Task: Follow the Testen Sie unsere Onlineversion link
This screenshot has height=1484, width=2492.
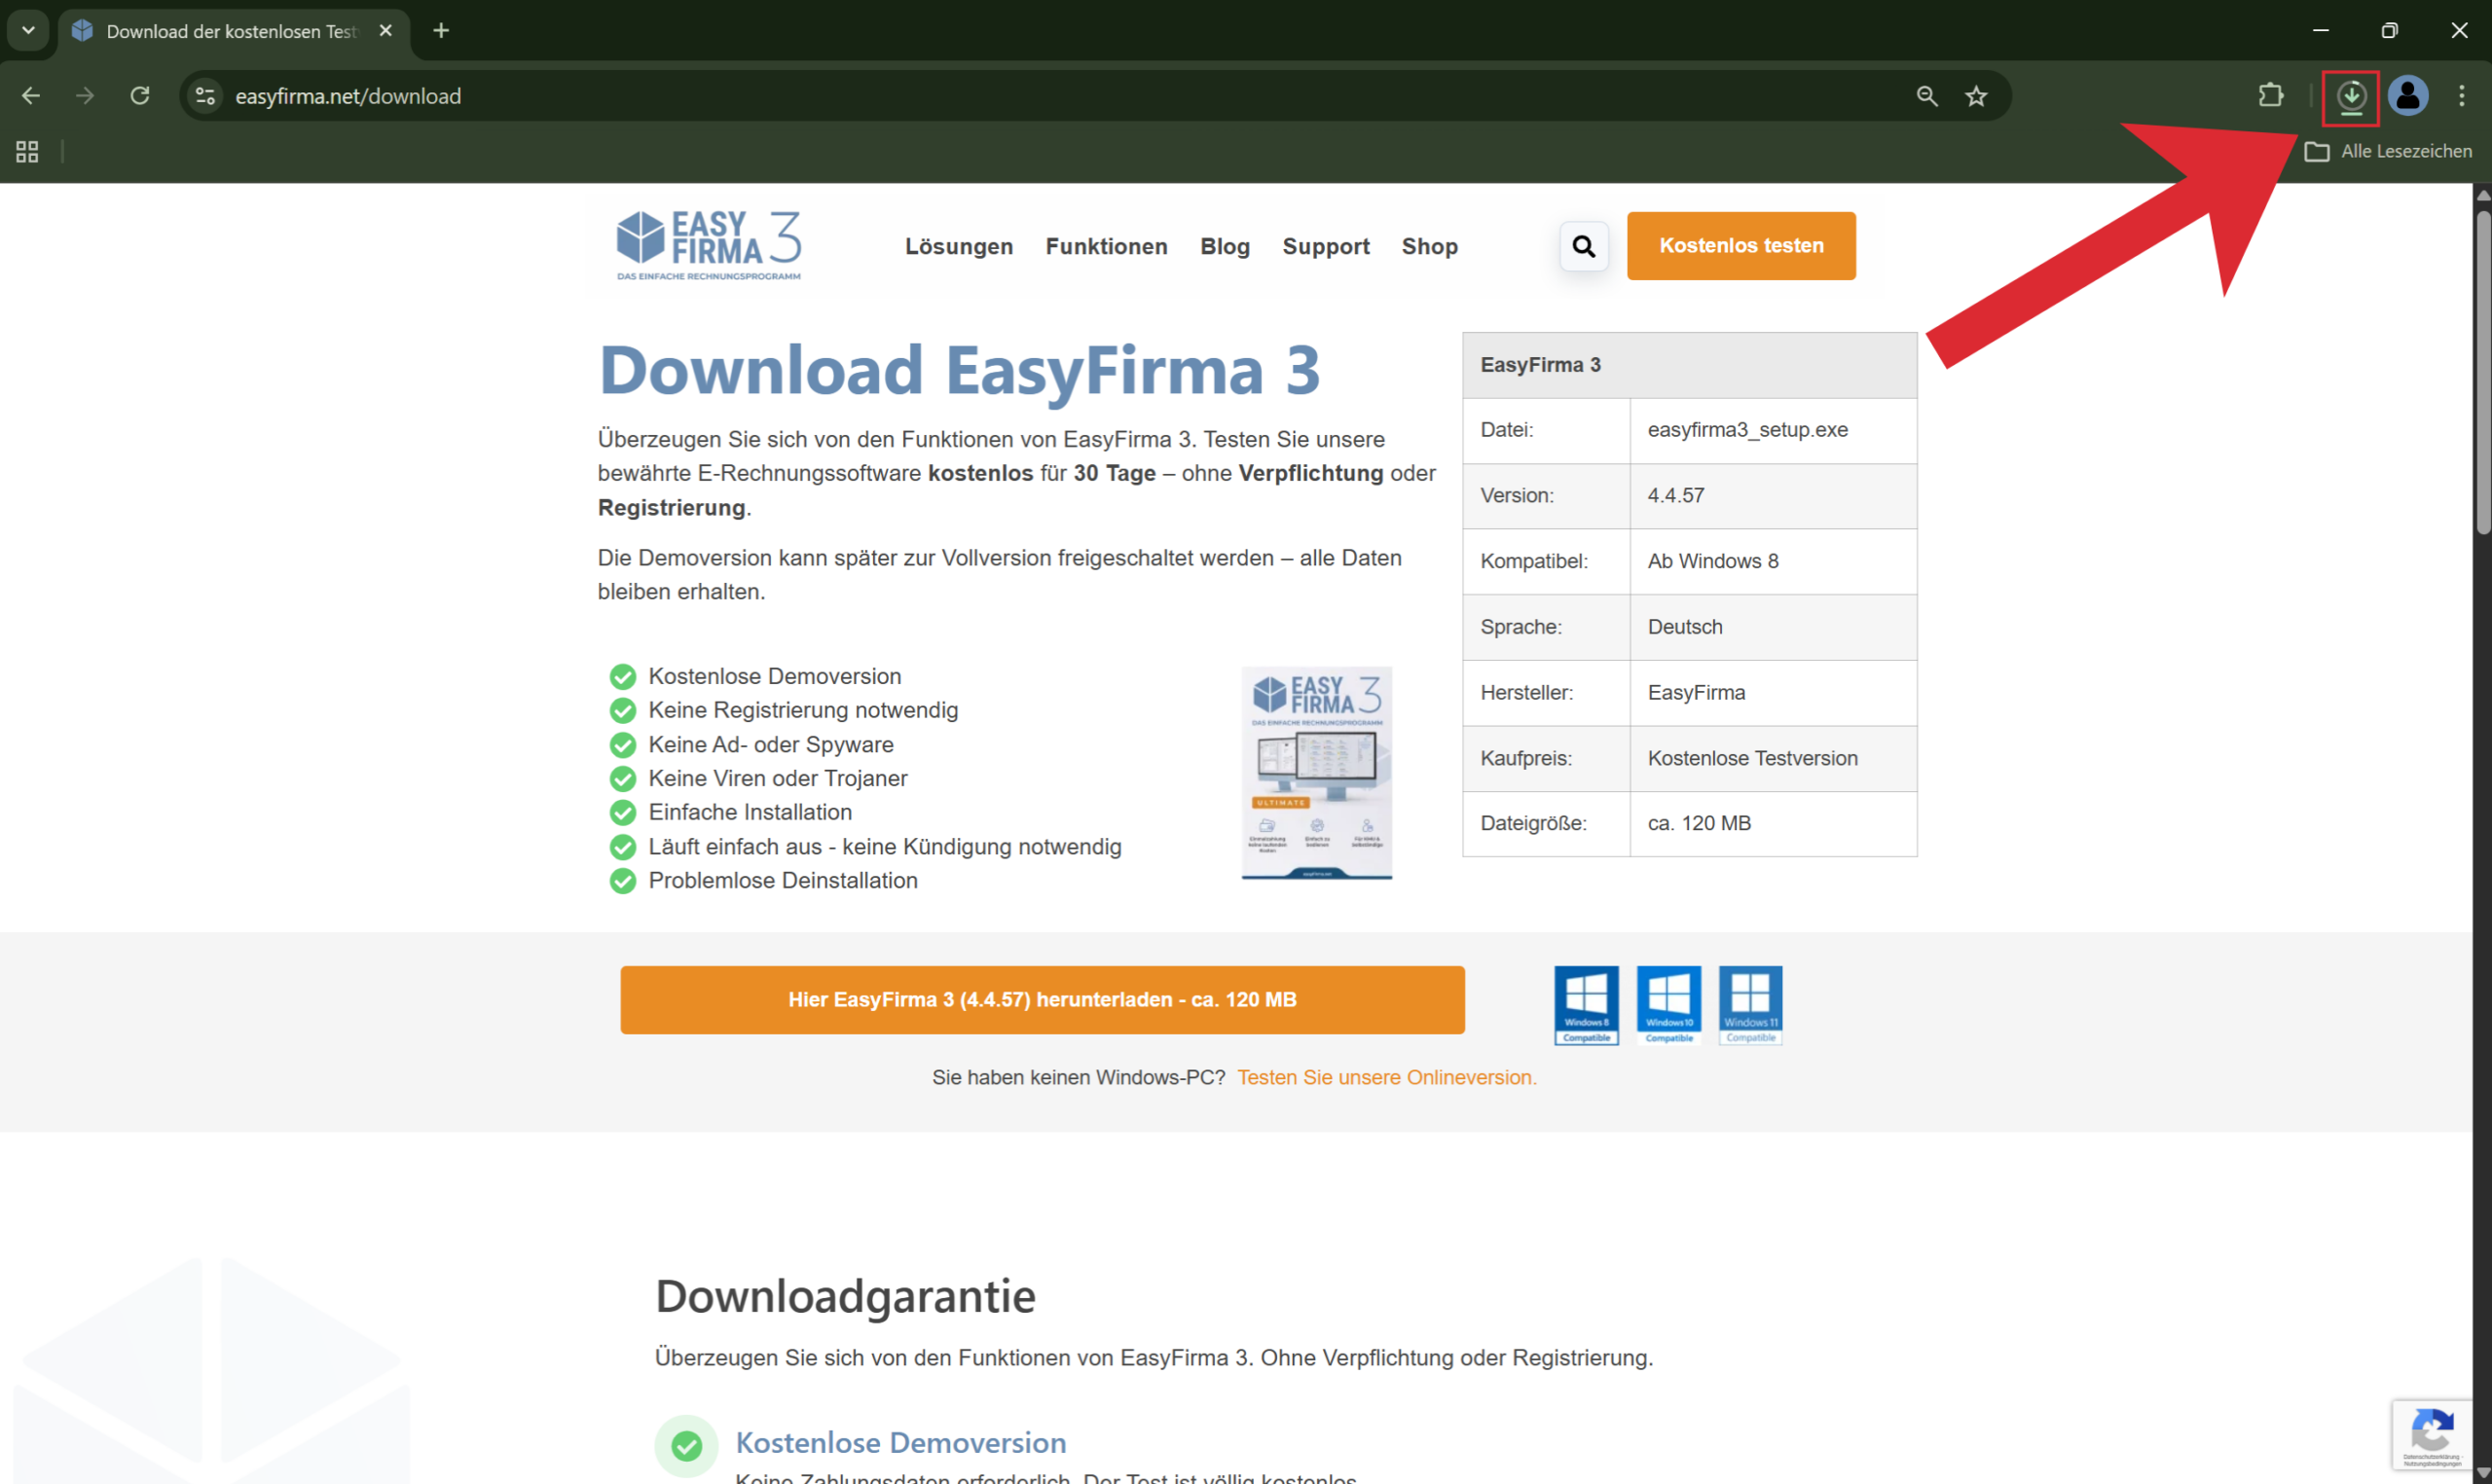Action: 1386,1077
